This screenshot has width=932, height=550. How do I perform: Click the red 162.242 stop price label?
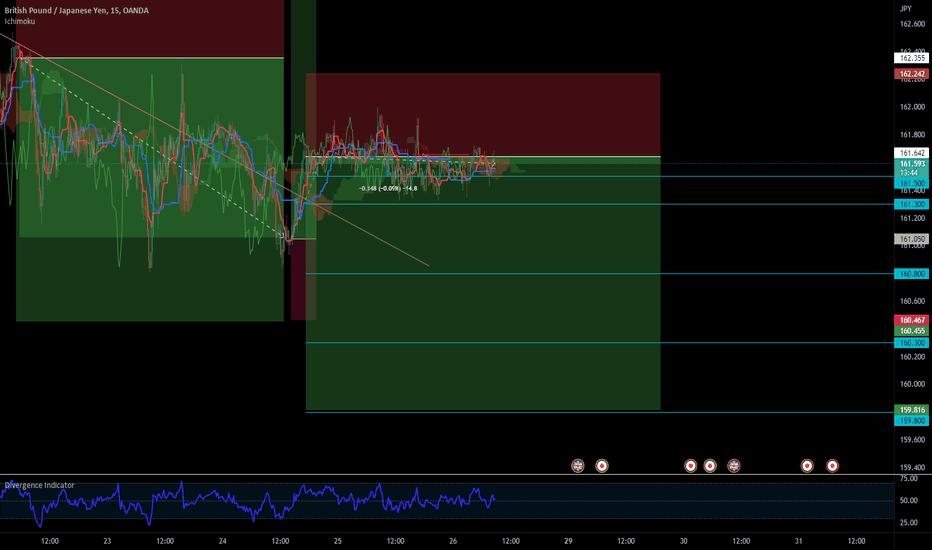(912, 74)
